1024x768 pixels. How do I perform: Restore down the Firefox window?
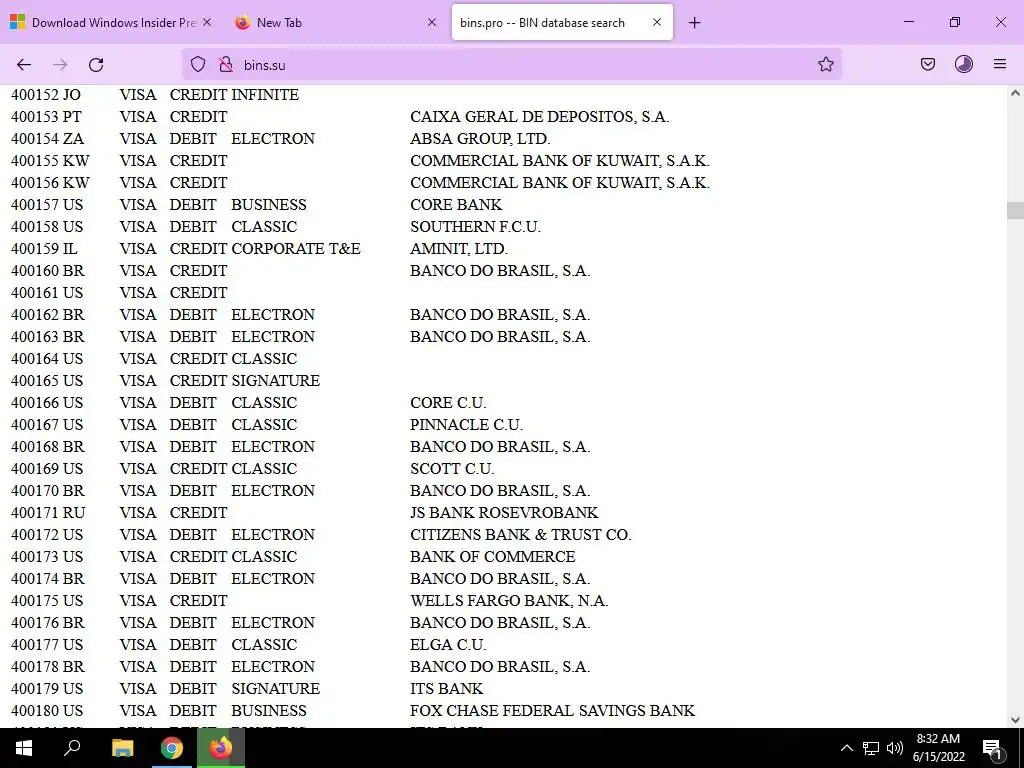click(x=955, y=22)
